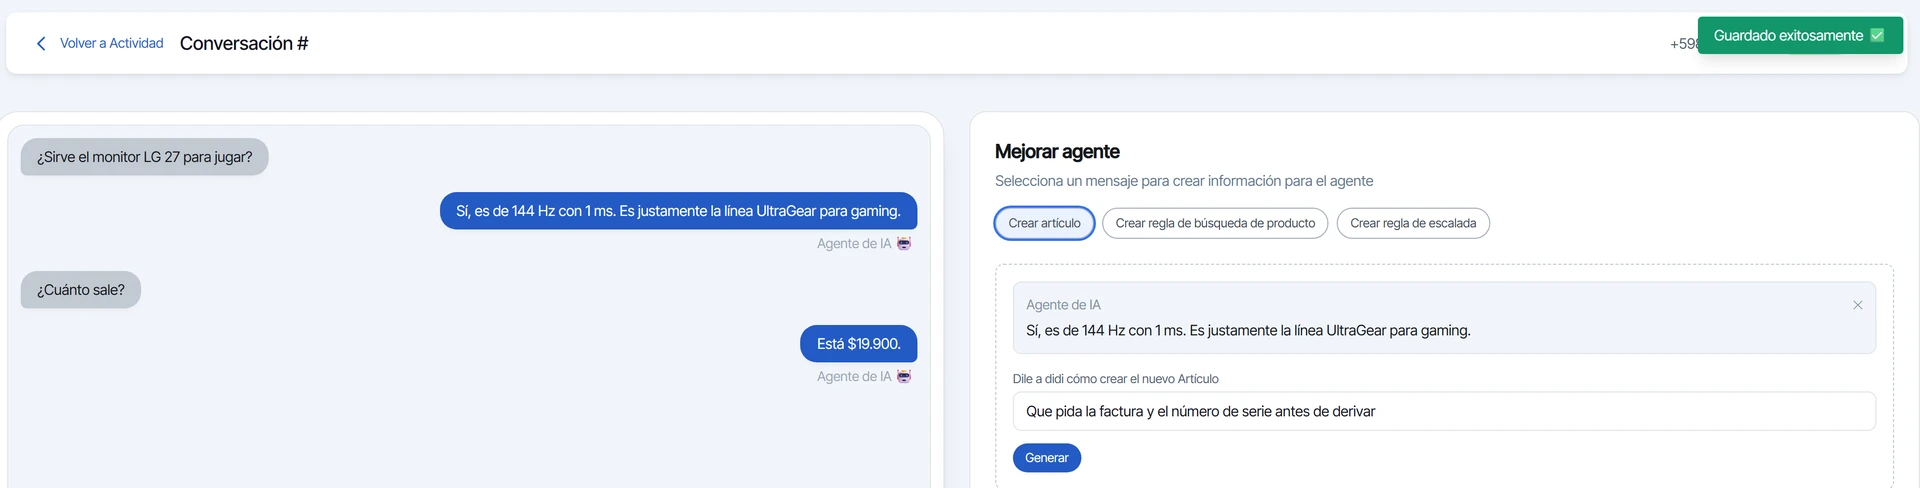Remove selected message with the X icon

(1858, 305)
